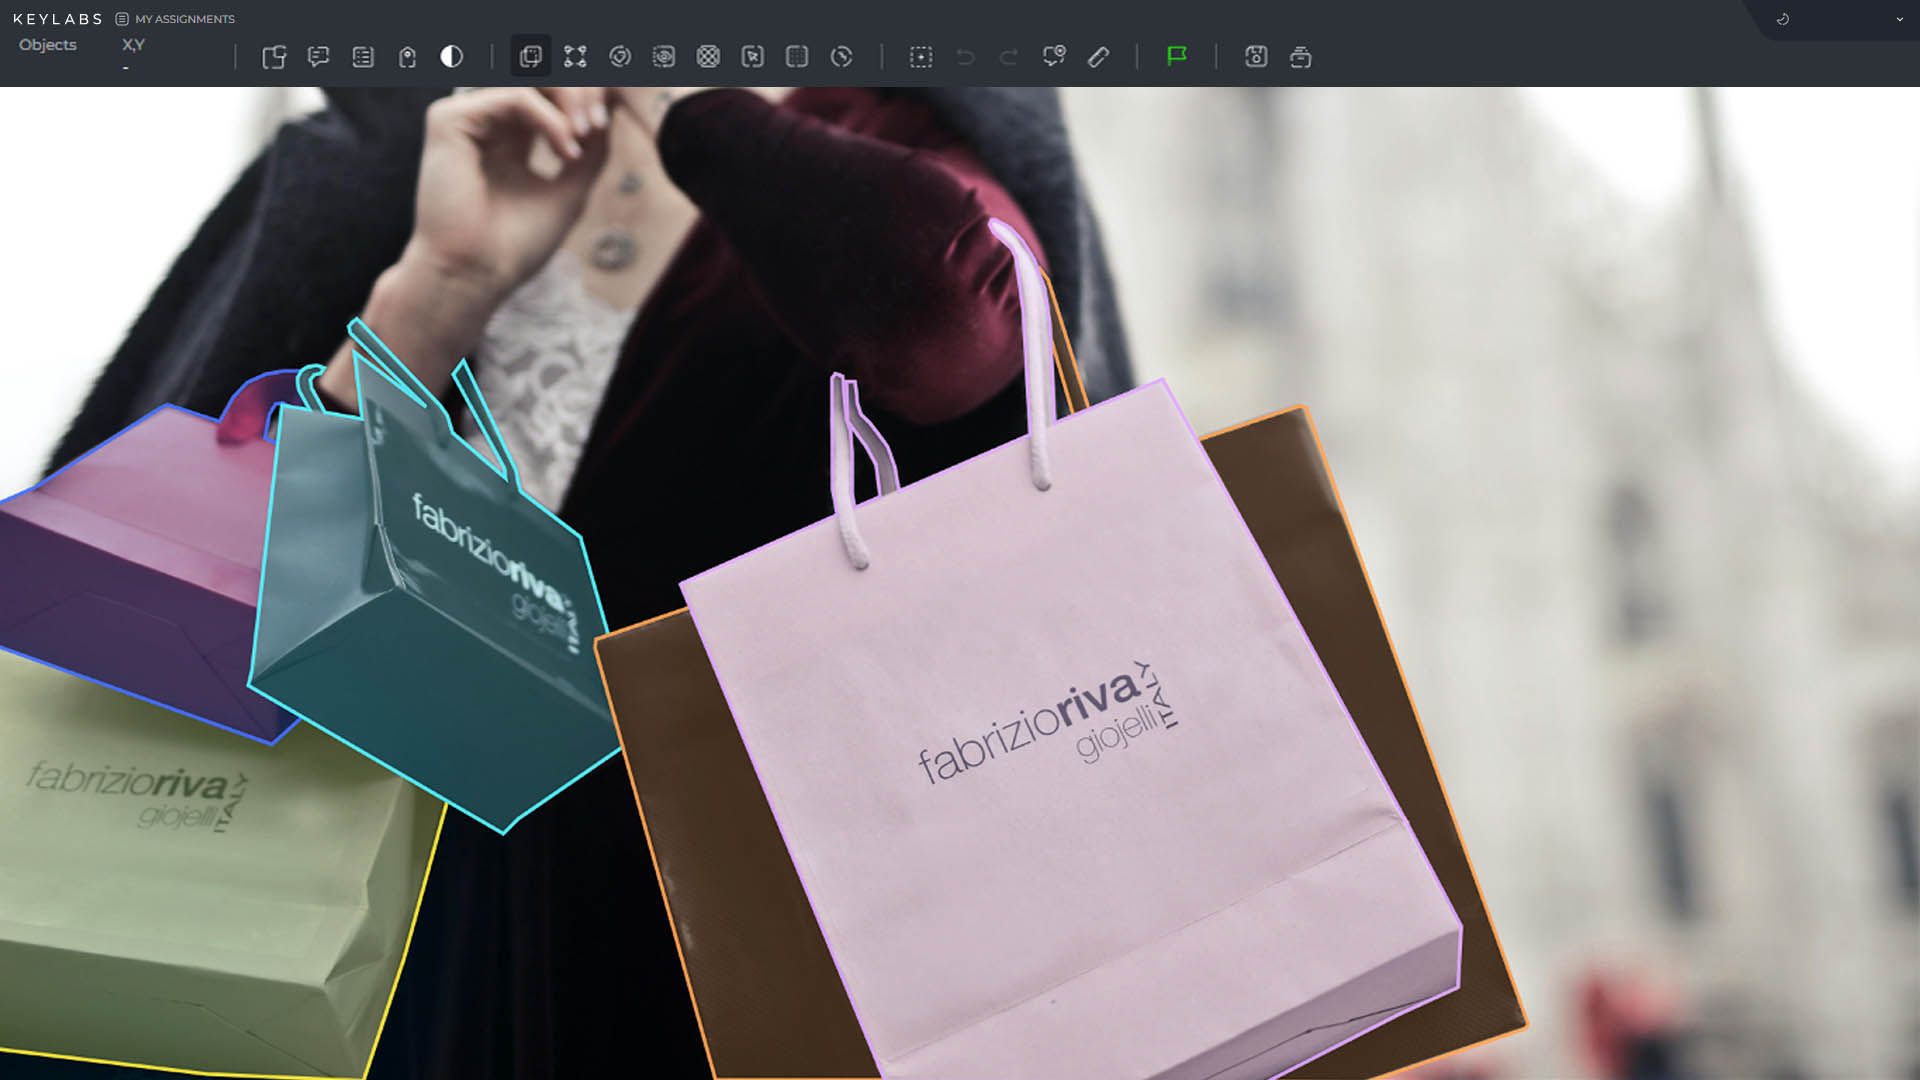Select the ruler measurement tool
1920x1080 pixels.
[x=1098, y=57]
